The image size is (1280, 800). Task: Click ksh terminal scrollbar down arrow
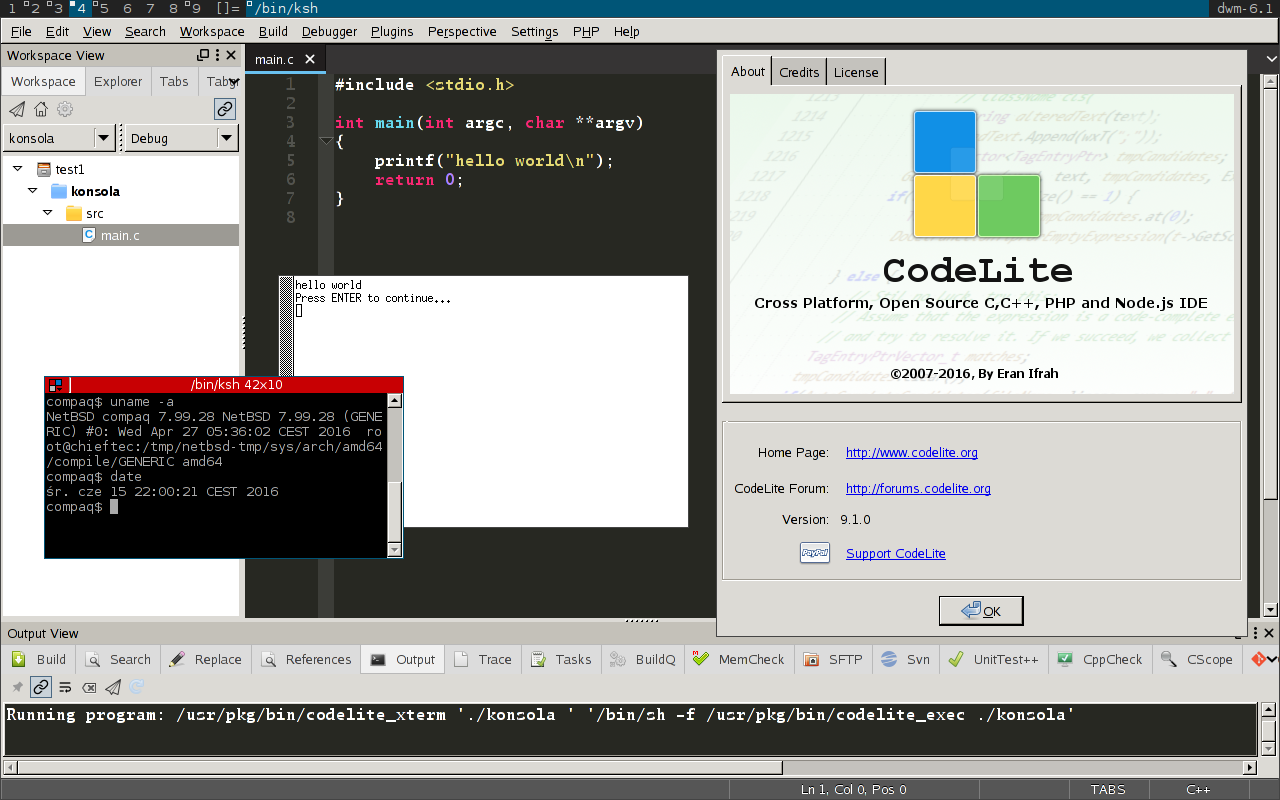395,549
